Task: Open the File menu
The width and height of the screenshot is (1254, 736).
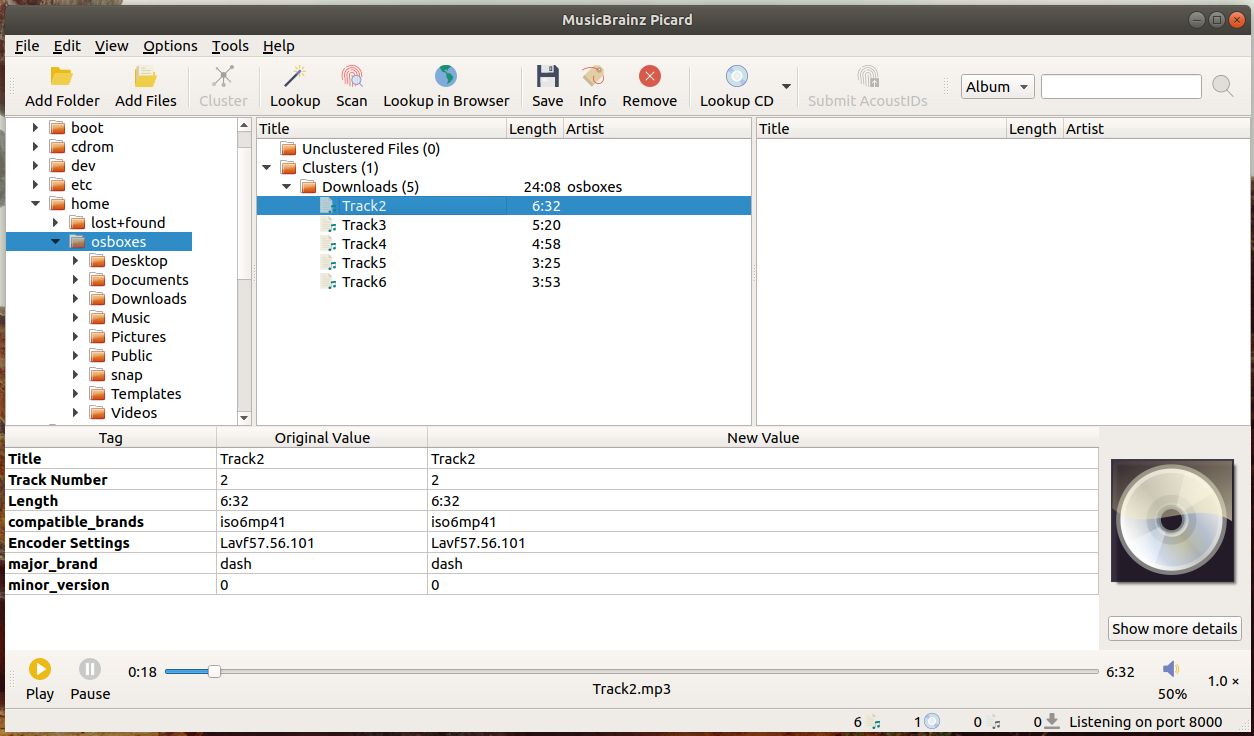Action: (27, 46)
